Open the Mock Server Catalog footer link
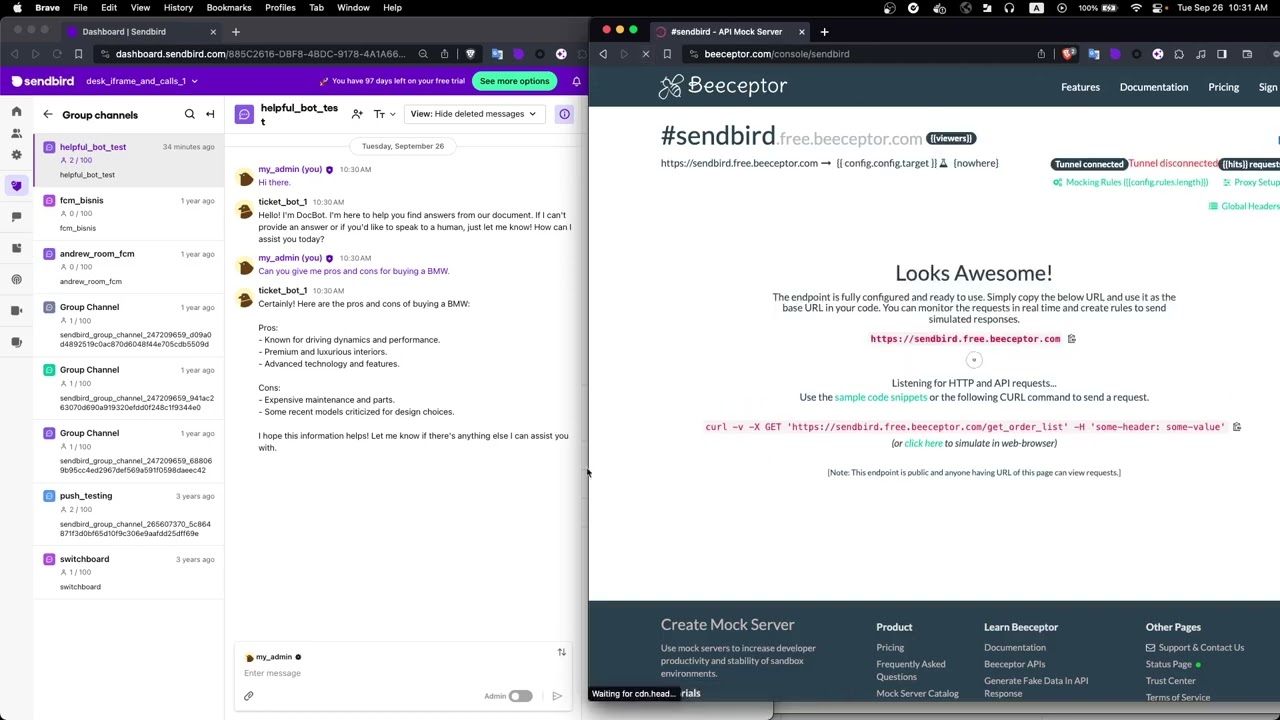 click(x=917, y=693)
